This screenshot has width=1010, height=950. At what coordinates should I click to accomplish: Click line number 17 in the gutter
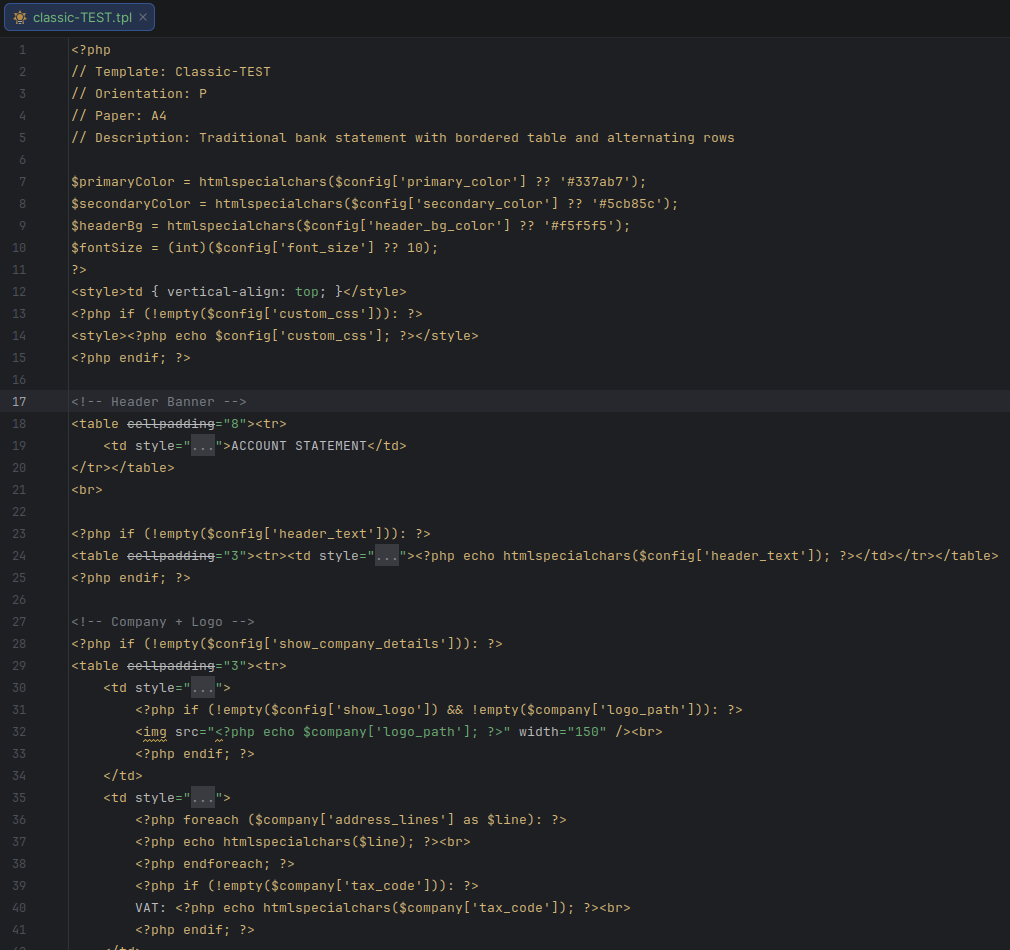tap(21, 401)
